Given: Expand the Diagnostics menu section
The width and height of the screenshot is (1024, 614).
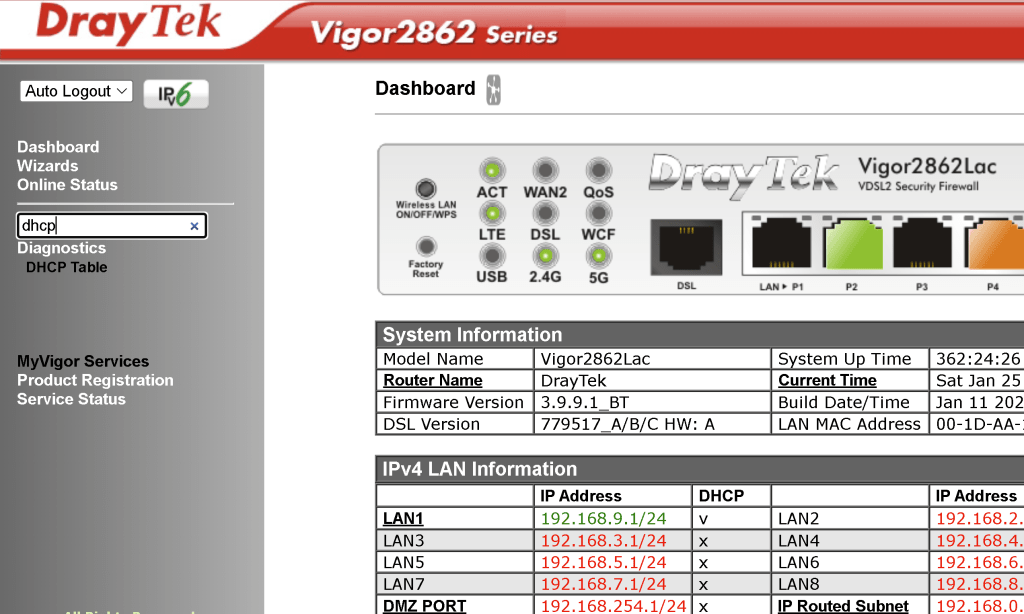Looking at the screenshot, I should (x=61, y=248).
